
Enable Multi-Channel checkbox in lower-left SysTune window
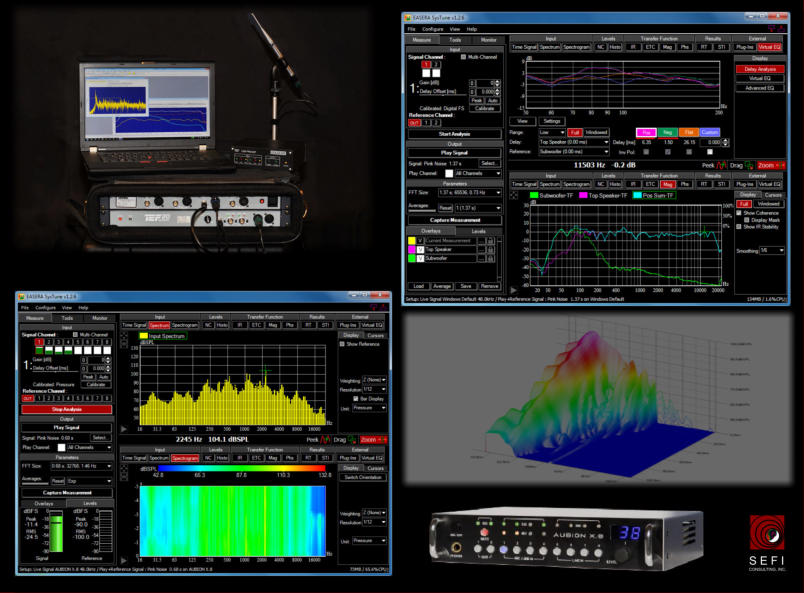pos(75,334)
